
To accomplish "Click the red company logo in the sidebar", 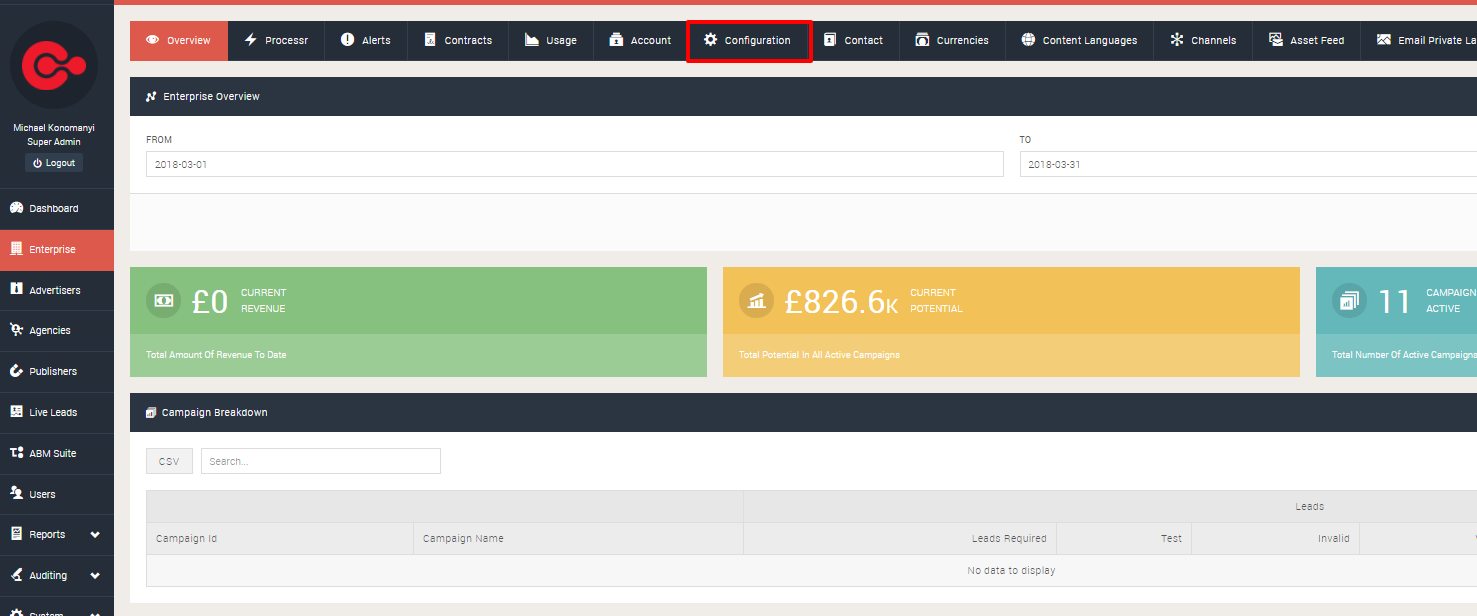I will [x=54, y=66].
